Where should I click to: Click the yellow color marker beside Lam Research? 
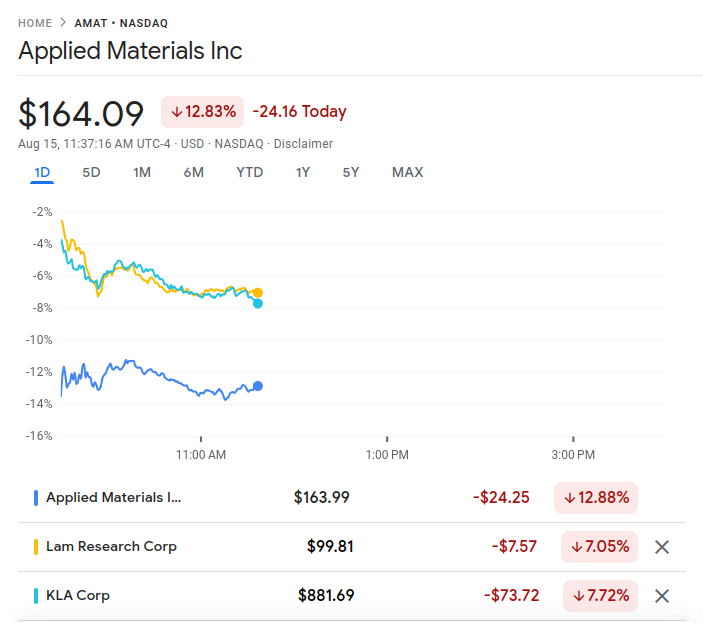36,547
